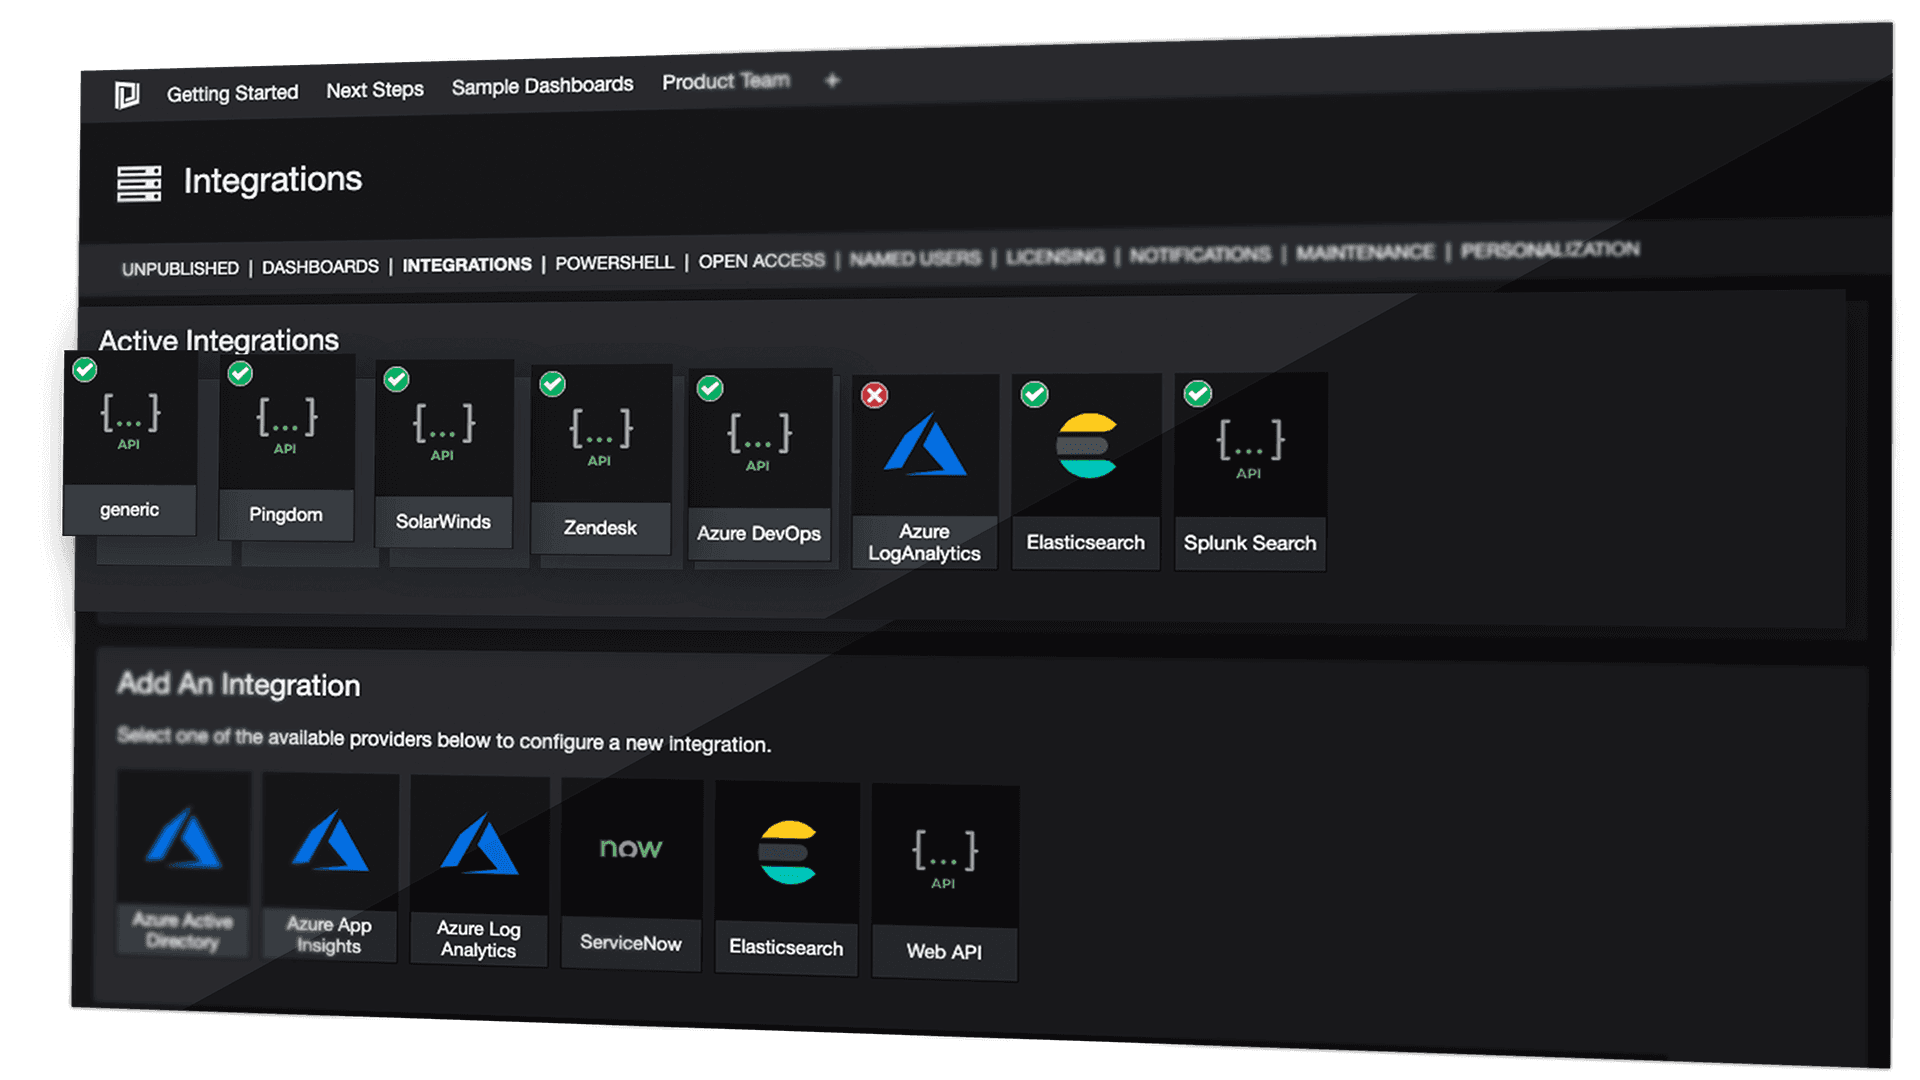Open the DASHBOARDS admin section
The image size is (1920, 1080).
point(320,267)
